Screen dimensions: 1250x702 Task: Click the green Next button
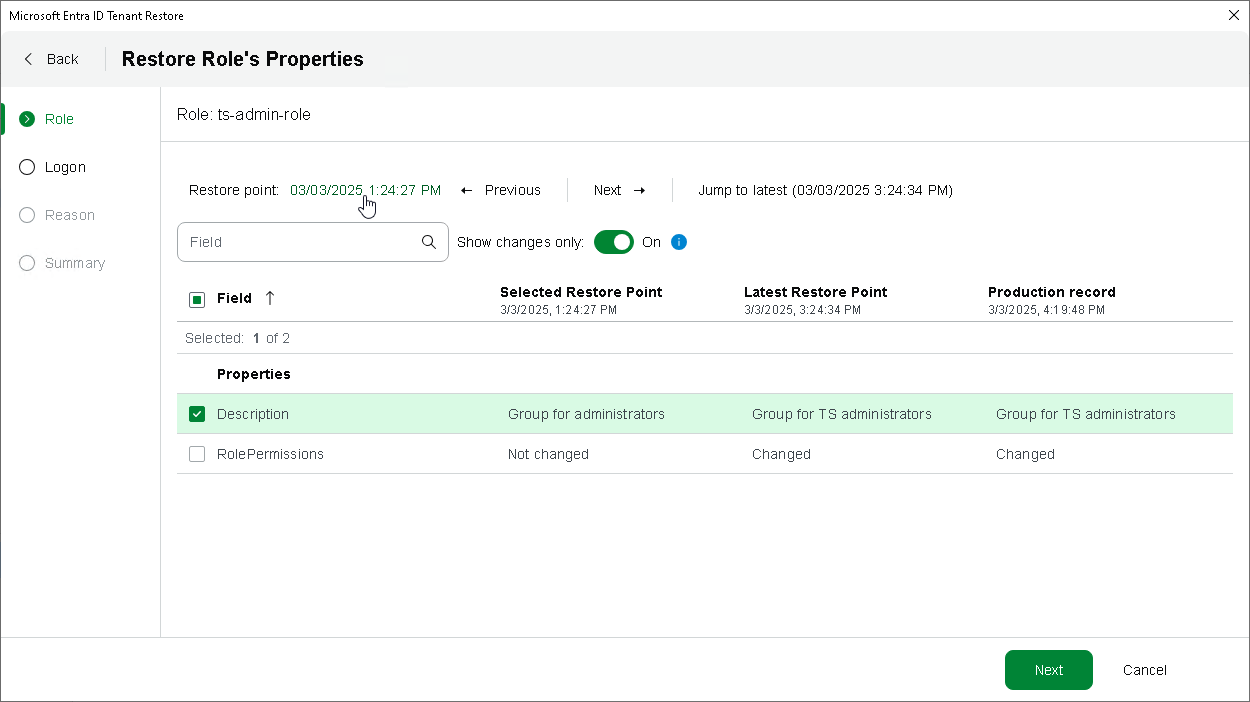click(1048, 670)
